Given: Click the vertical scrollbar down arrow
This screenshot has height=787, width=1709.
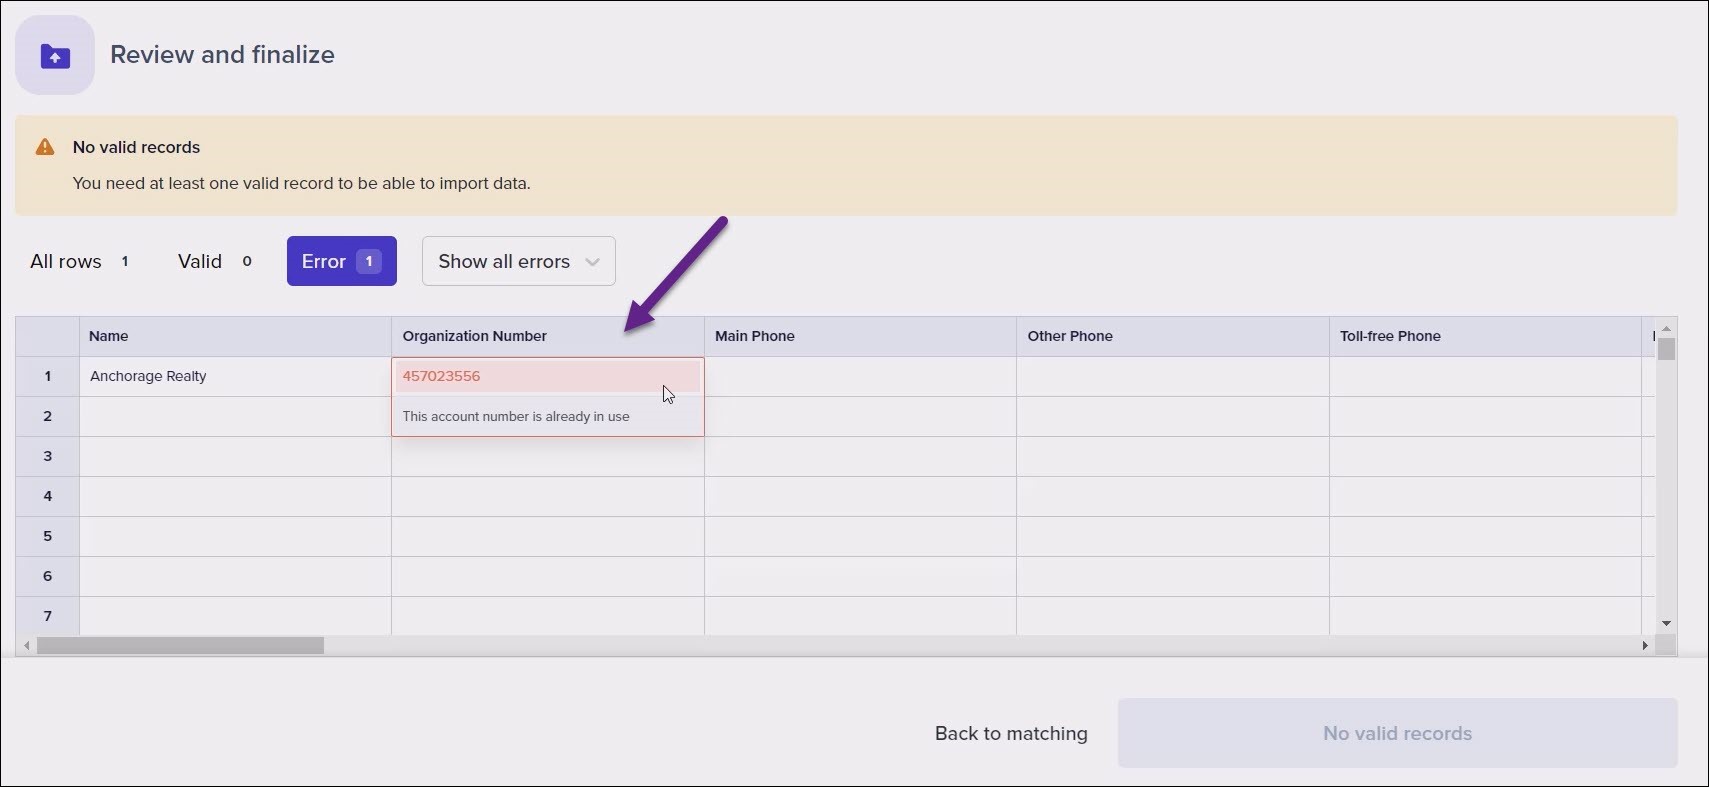Looking at the screenshot, I should (x=1666, y=623).
